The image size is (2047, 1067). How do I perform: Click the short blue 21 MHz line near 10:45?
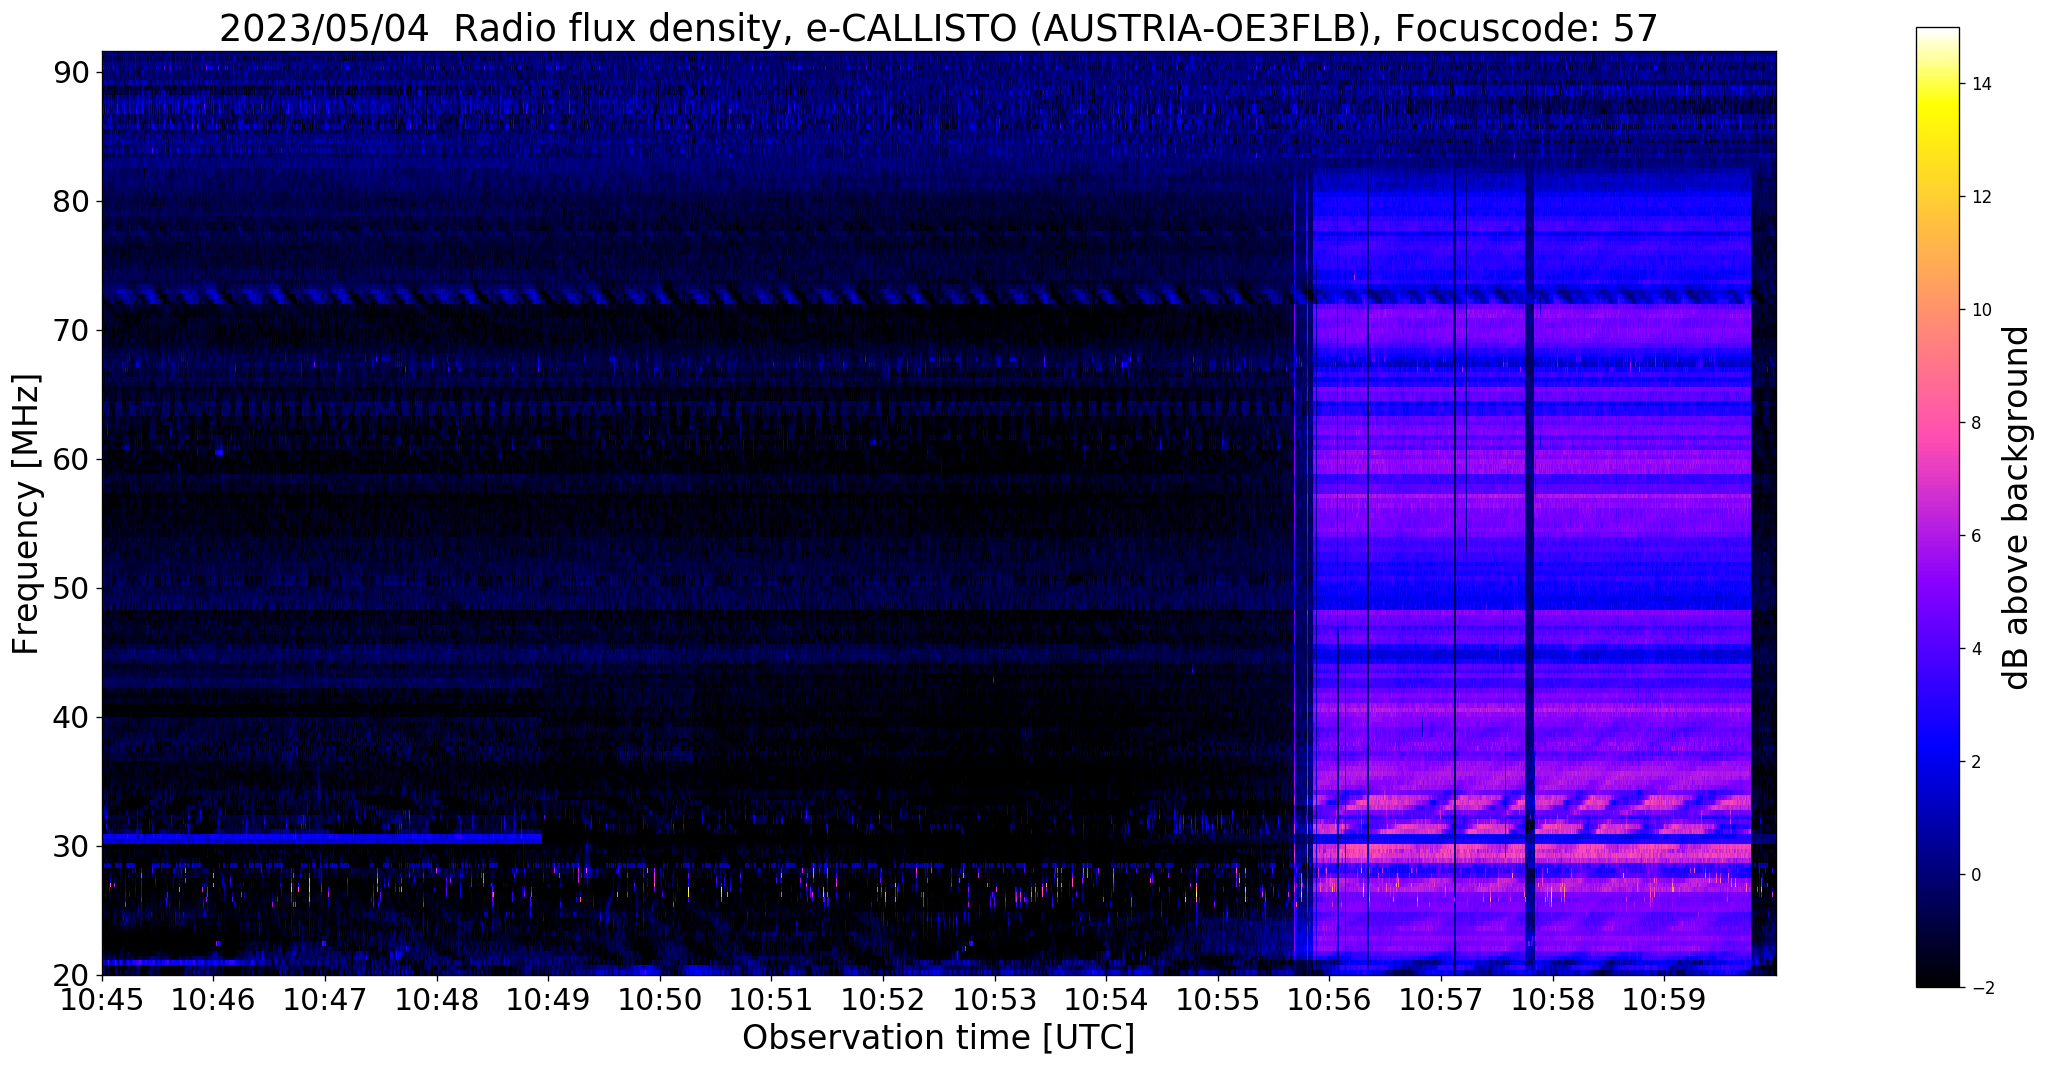176,962
